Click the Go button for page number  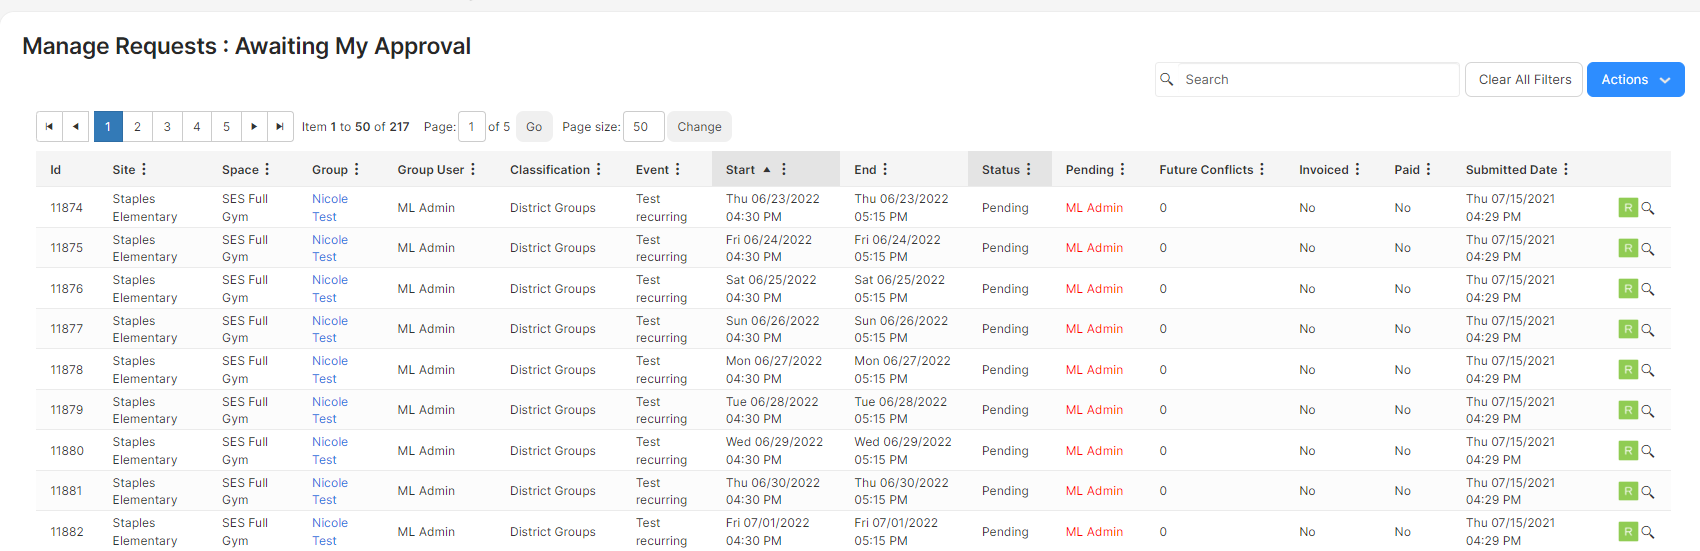coord(534,127)
